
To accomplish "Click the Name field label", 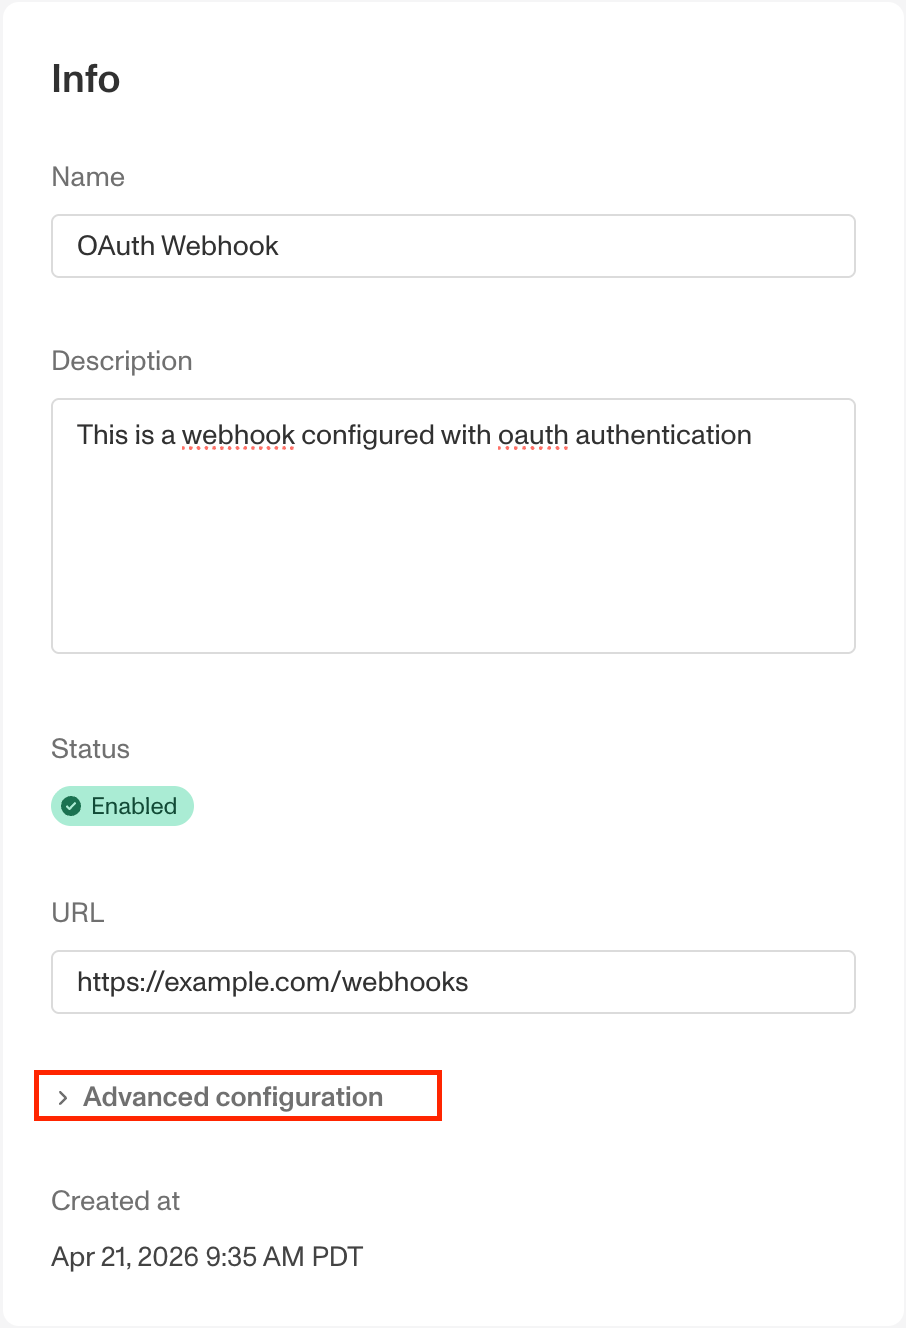I will click(88, 177).
